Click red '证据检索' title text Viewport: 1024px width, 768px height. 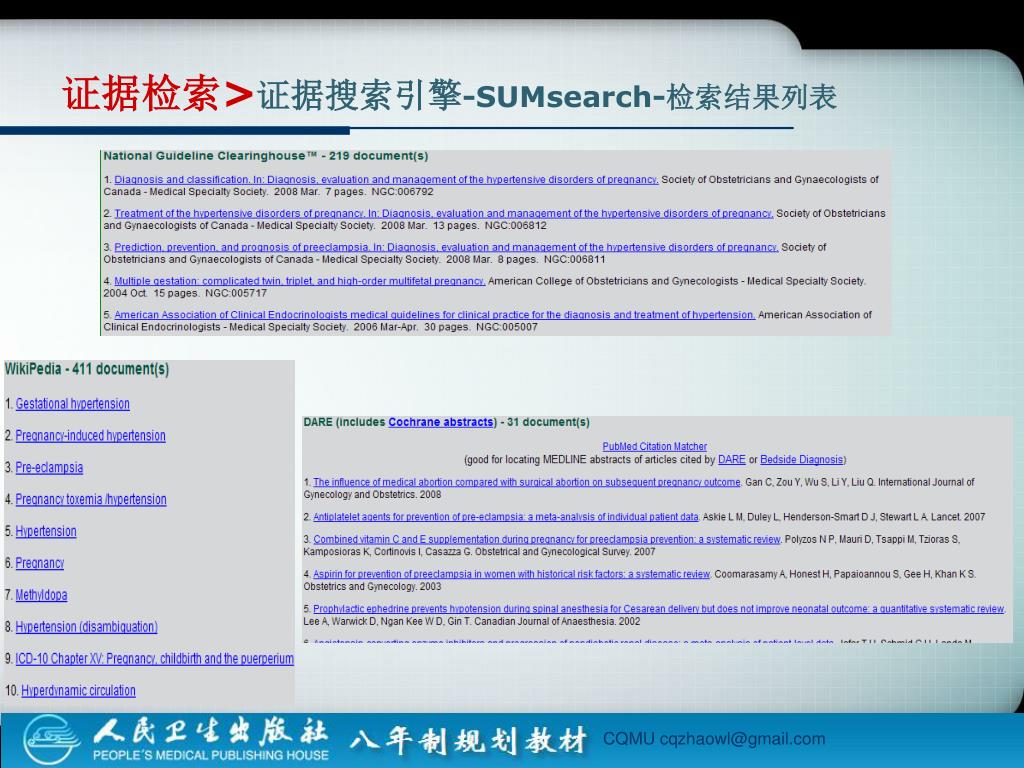point(141,93)
